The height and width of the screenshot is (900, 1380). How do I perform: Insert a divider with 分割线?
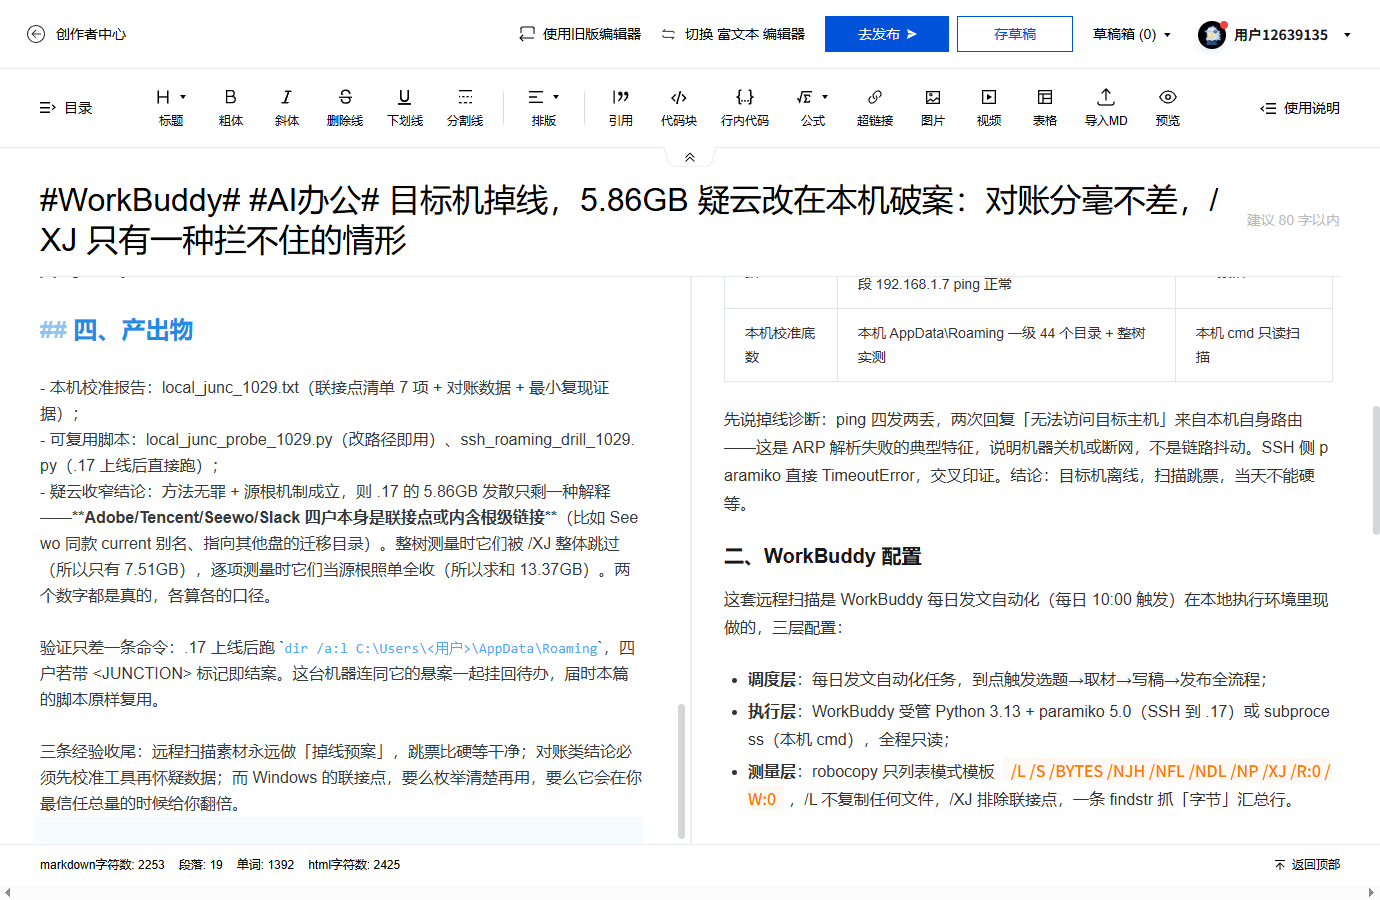pyautogui.click(x=465, y=108)
